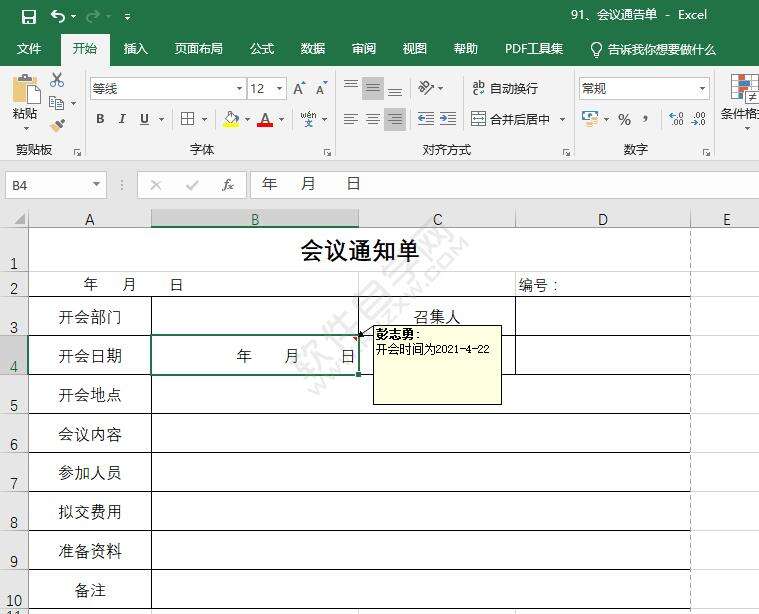
Task: Increase font size with the large A
Action: point(299,89)
